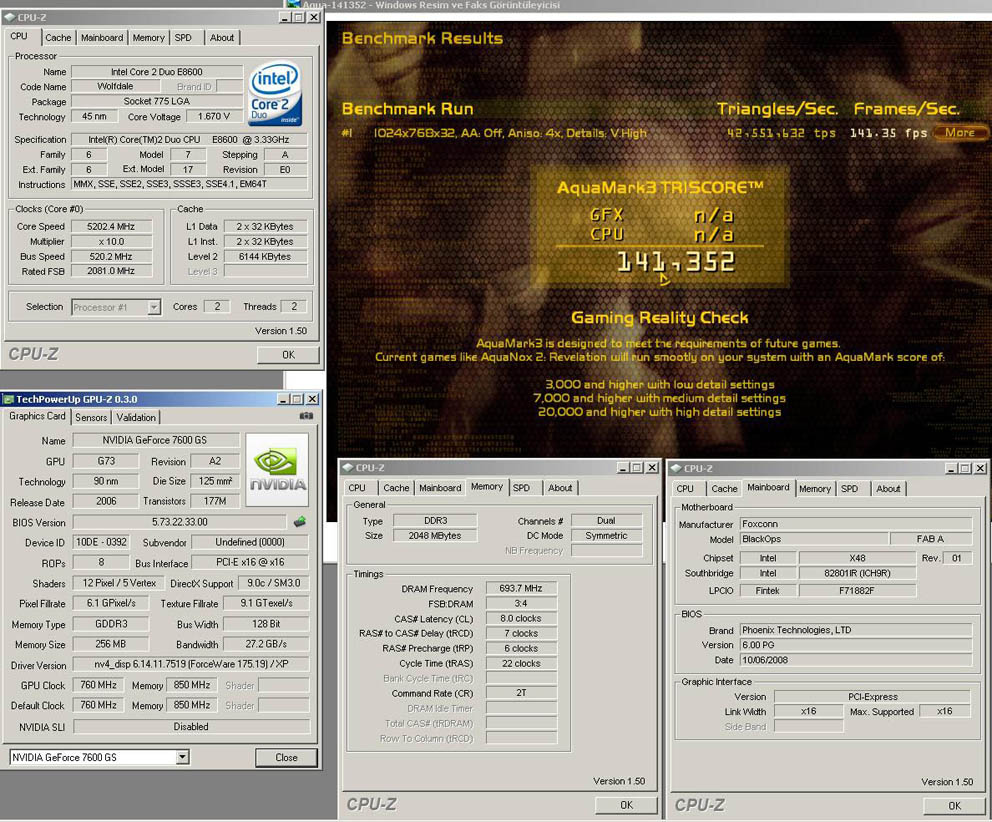
Task: Click the Core Voltage value 1.670 V
Action: pos(214,116)
